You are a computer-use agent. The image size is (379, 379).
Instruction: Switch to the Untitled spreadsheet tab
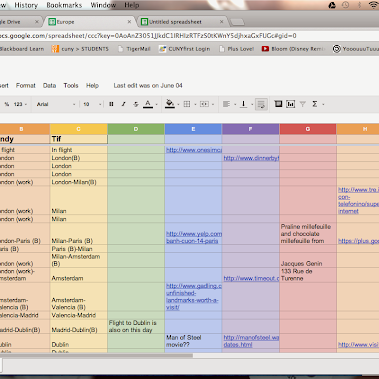pos(182,22)
